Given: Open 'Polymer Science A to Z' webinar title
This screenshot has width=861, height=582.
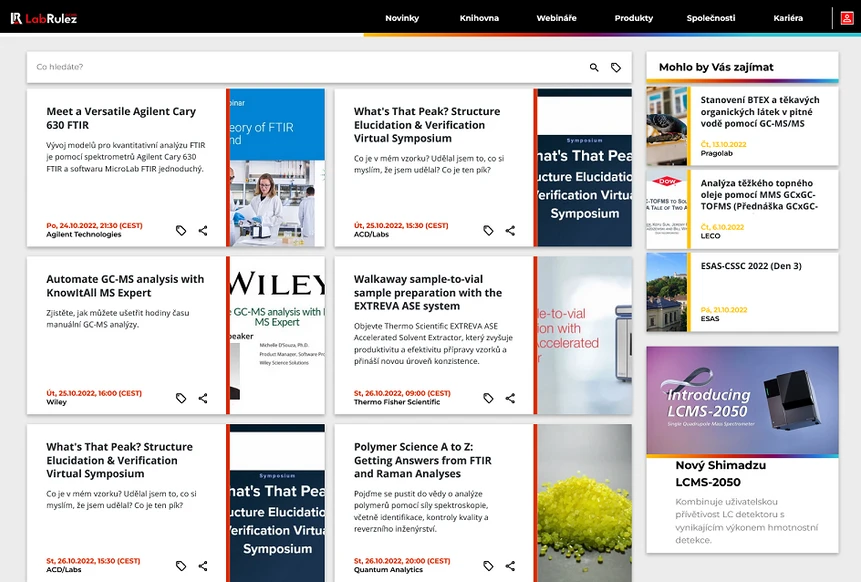Looking at the screenshot, I should point(423,460).
